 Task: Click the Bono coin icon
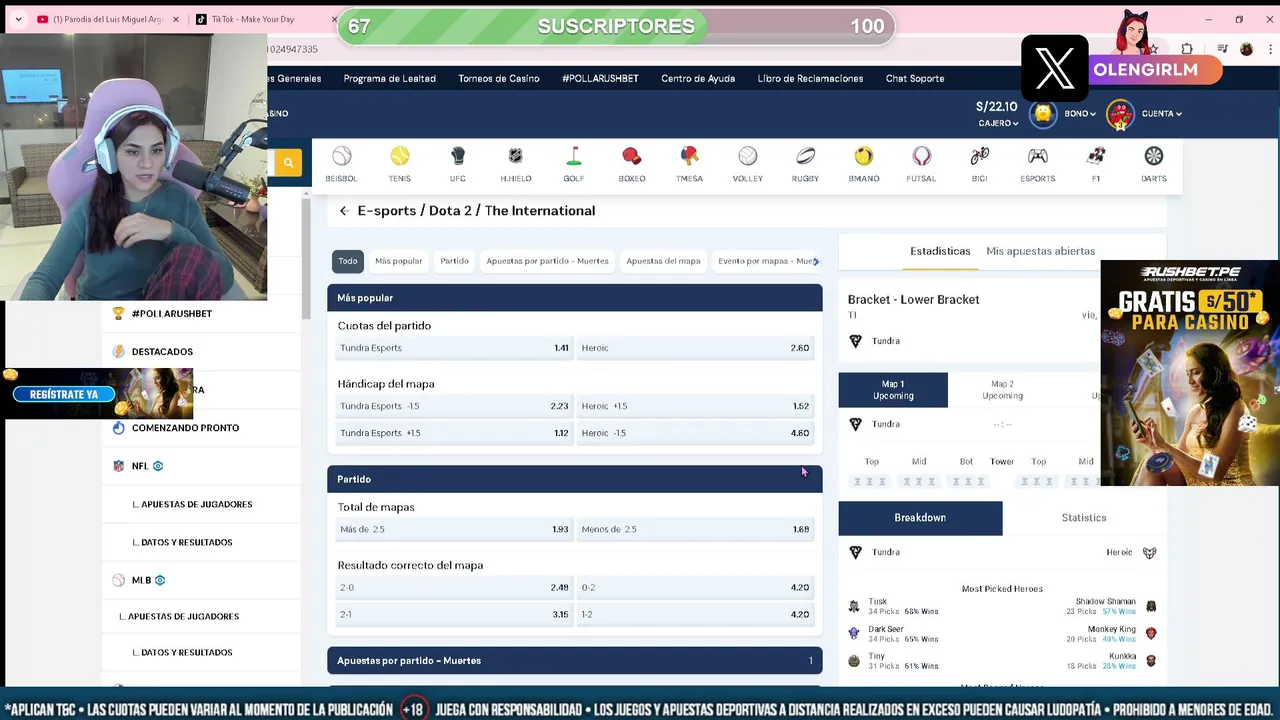tap(1043, 114)
